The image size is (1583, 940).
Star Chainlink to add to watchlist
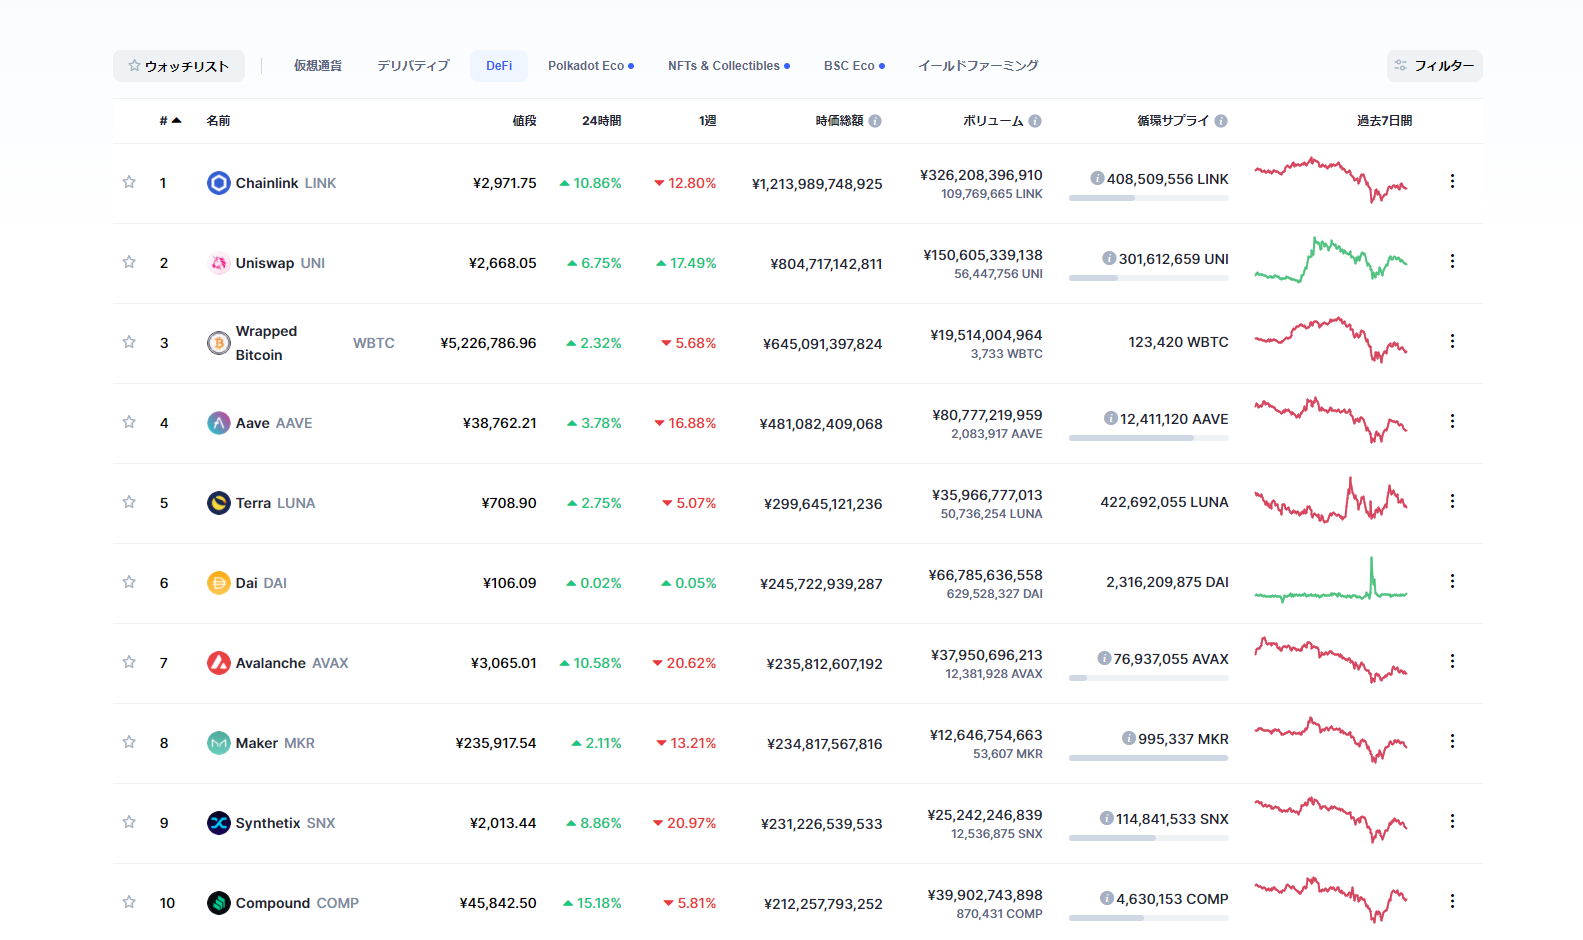pos(129,182)
